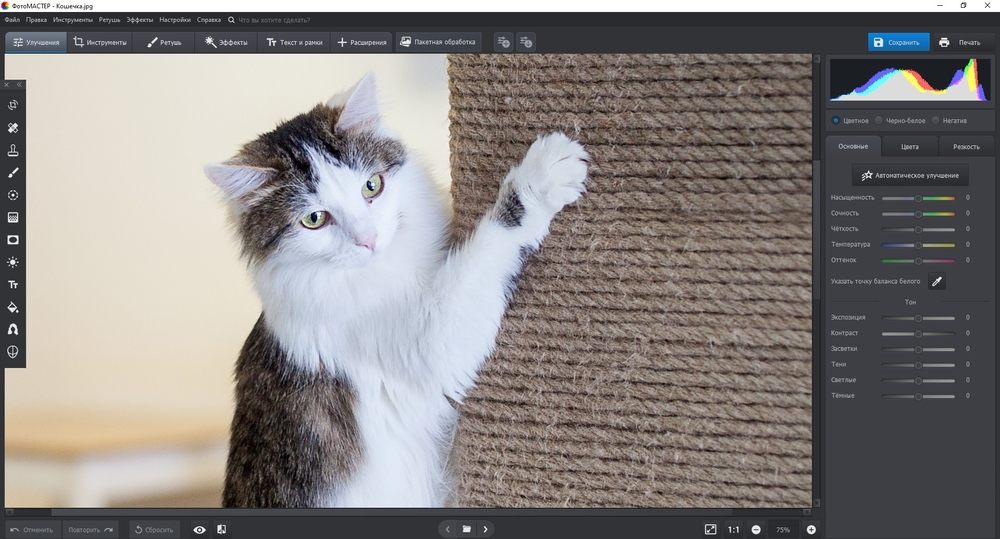Choose the vignette tool icon

tap(13, 240)
